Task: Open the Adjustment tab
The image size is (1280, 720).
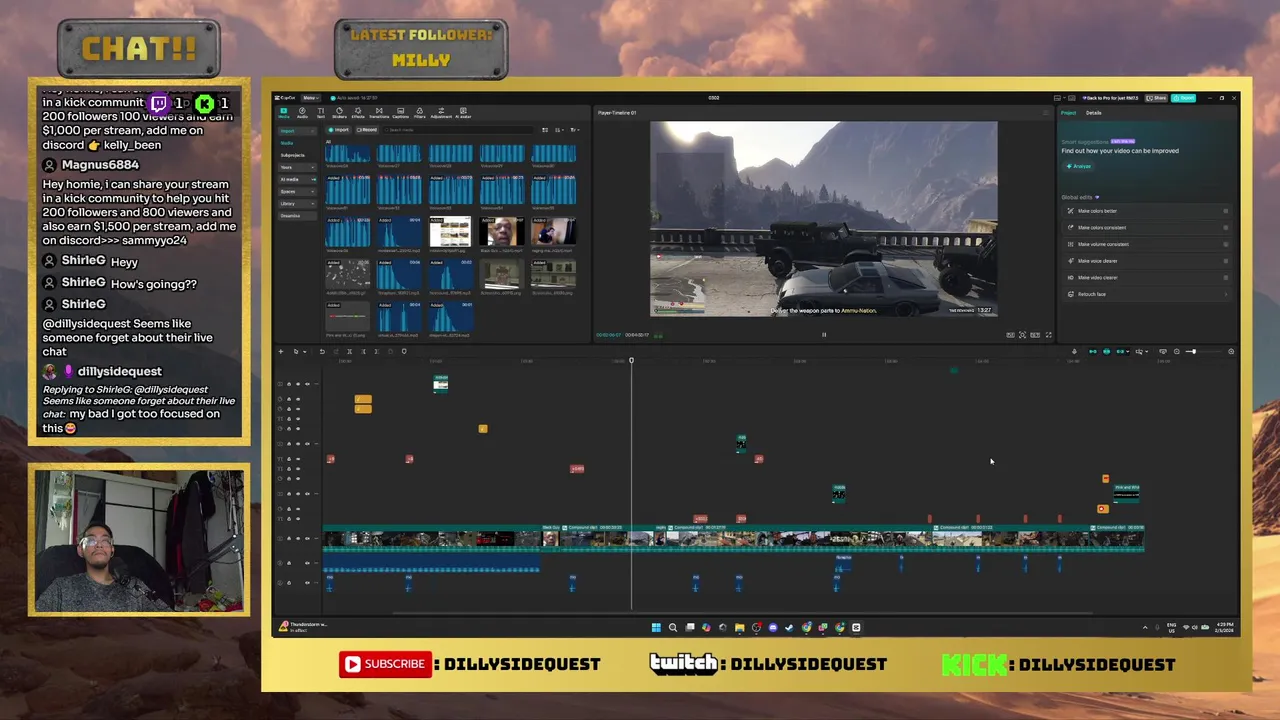Action: coord(441,113)
